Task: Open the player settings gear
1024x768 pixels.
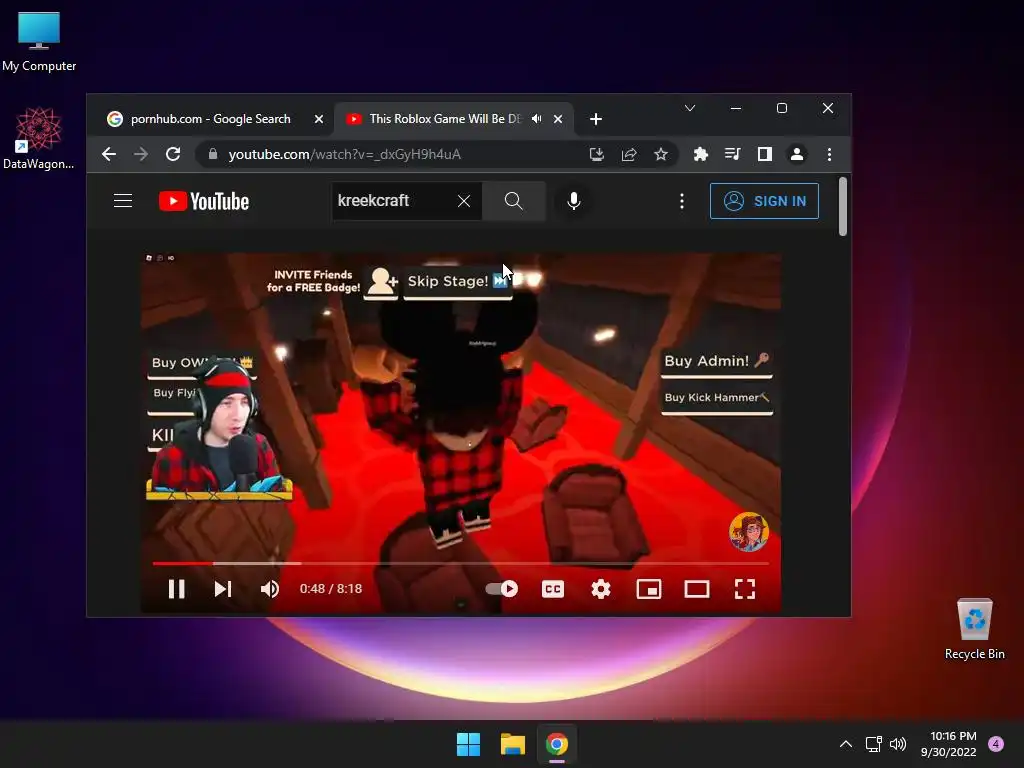Action: coord(601,589)
